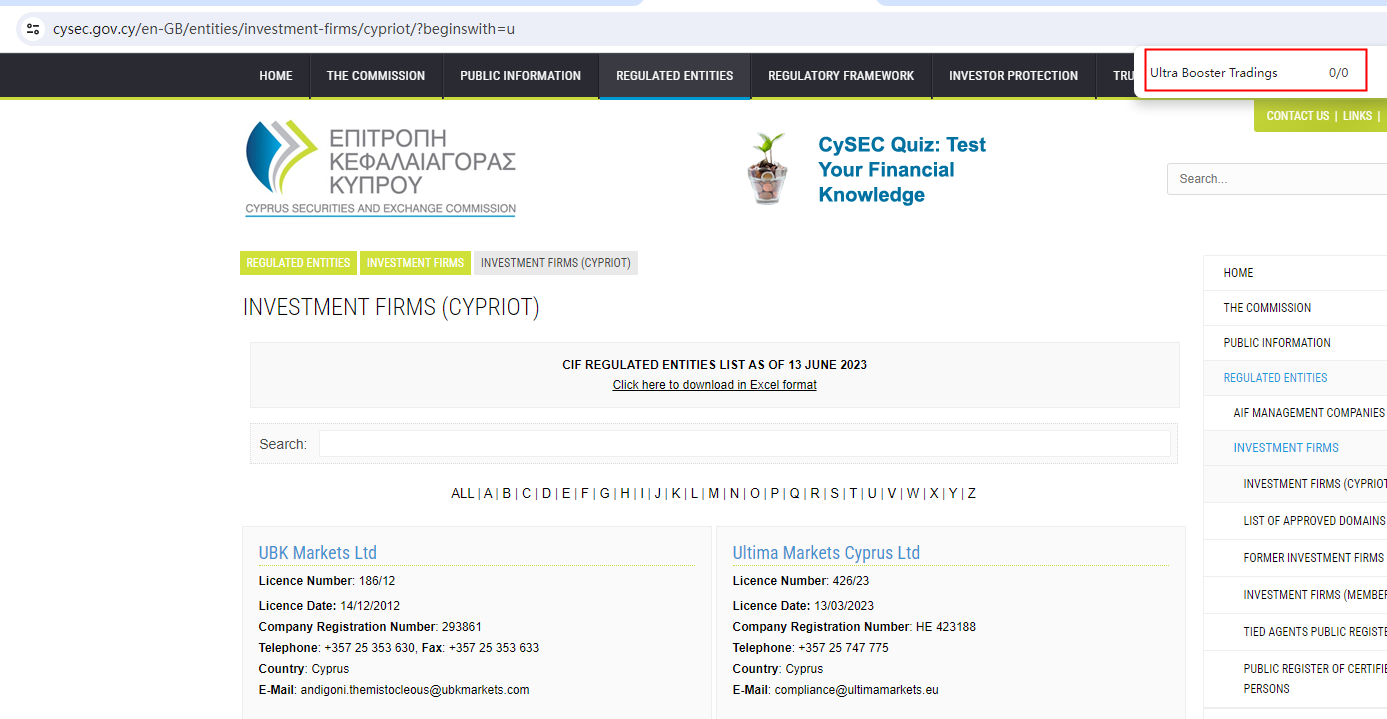Filter firms by letter Z
Viewport: 1387px width, 719px height.
[x=971, y=493]
